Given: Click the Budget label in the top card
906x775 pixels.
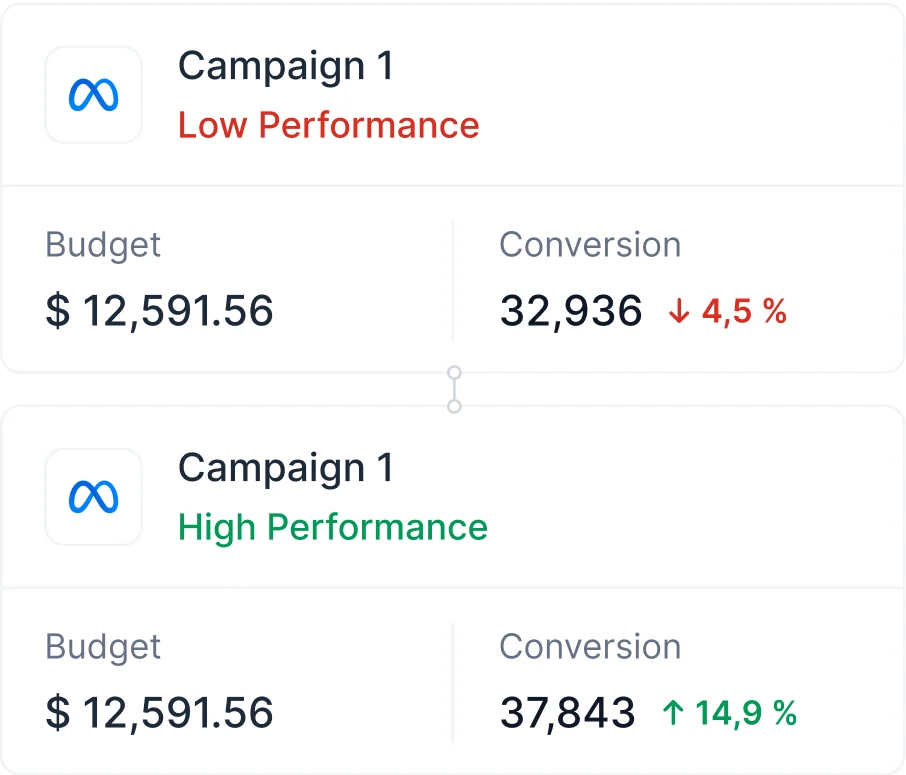Looking at the screenshot, I should [103, 245].
